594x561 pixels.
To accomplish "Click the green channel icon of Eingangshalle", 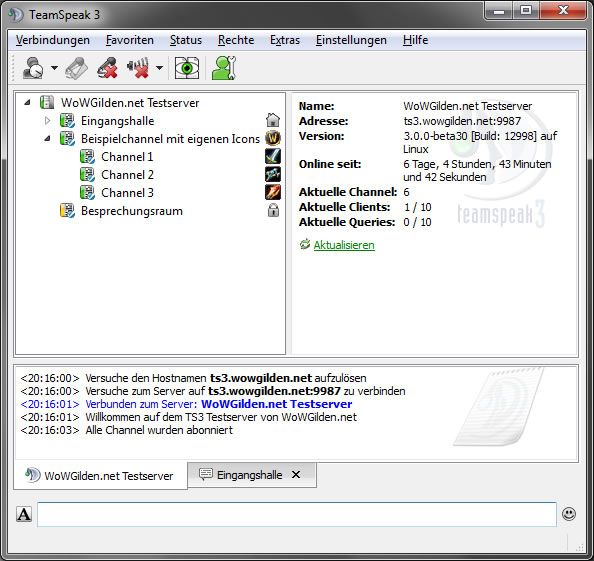I will click(x=67, y=121).
